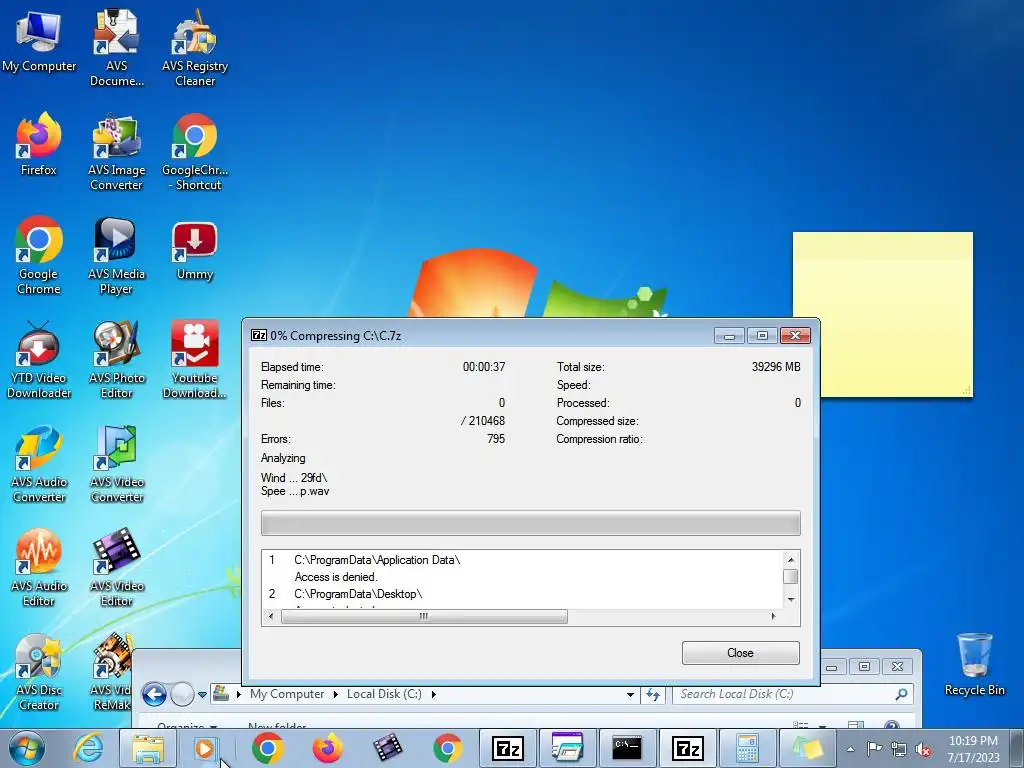Image resolution: width=1024 pixels, height=768 pixels.
Task: Launch Ummy desktop shortcut
Action: [x=195, y=251]
